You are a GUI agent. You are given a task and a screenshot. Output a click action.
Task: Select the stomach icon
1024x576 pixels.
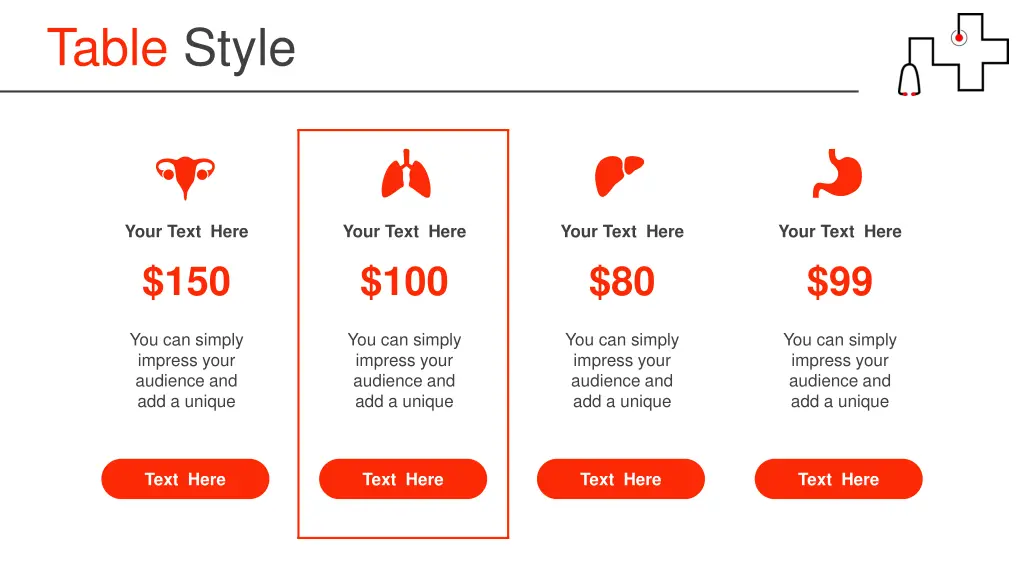pyautogui.click(x=837, y=173)
